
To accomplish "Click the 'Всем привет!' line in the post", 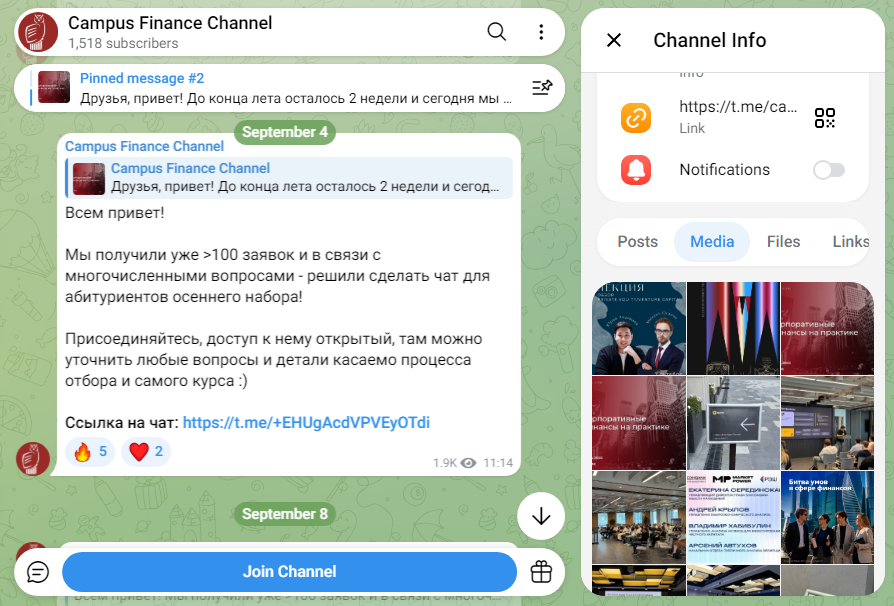I will (x=115, y=213).
